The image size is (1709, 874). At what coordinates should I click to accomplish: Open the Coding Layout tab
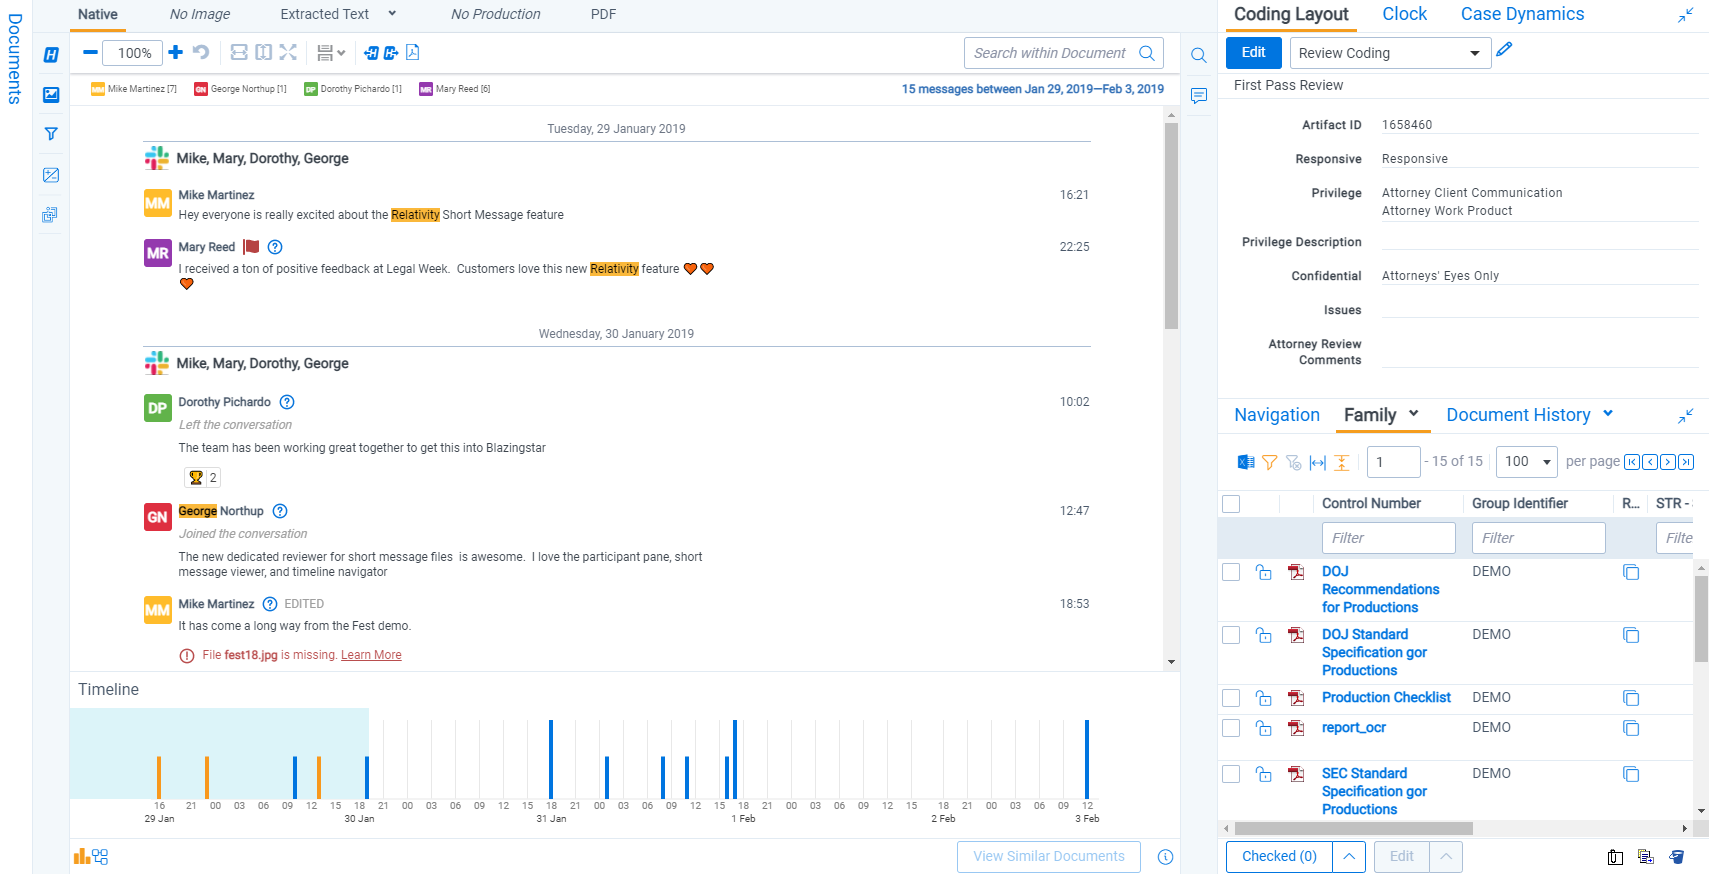pyautogui.click(x=1291, y=14)
